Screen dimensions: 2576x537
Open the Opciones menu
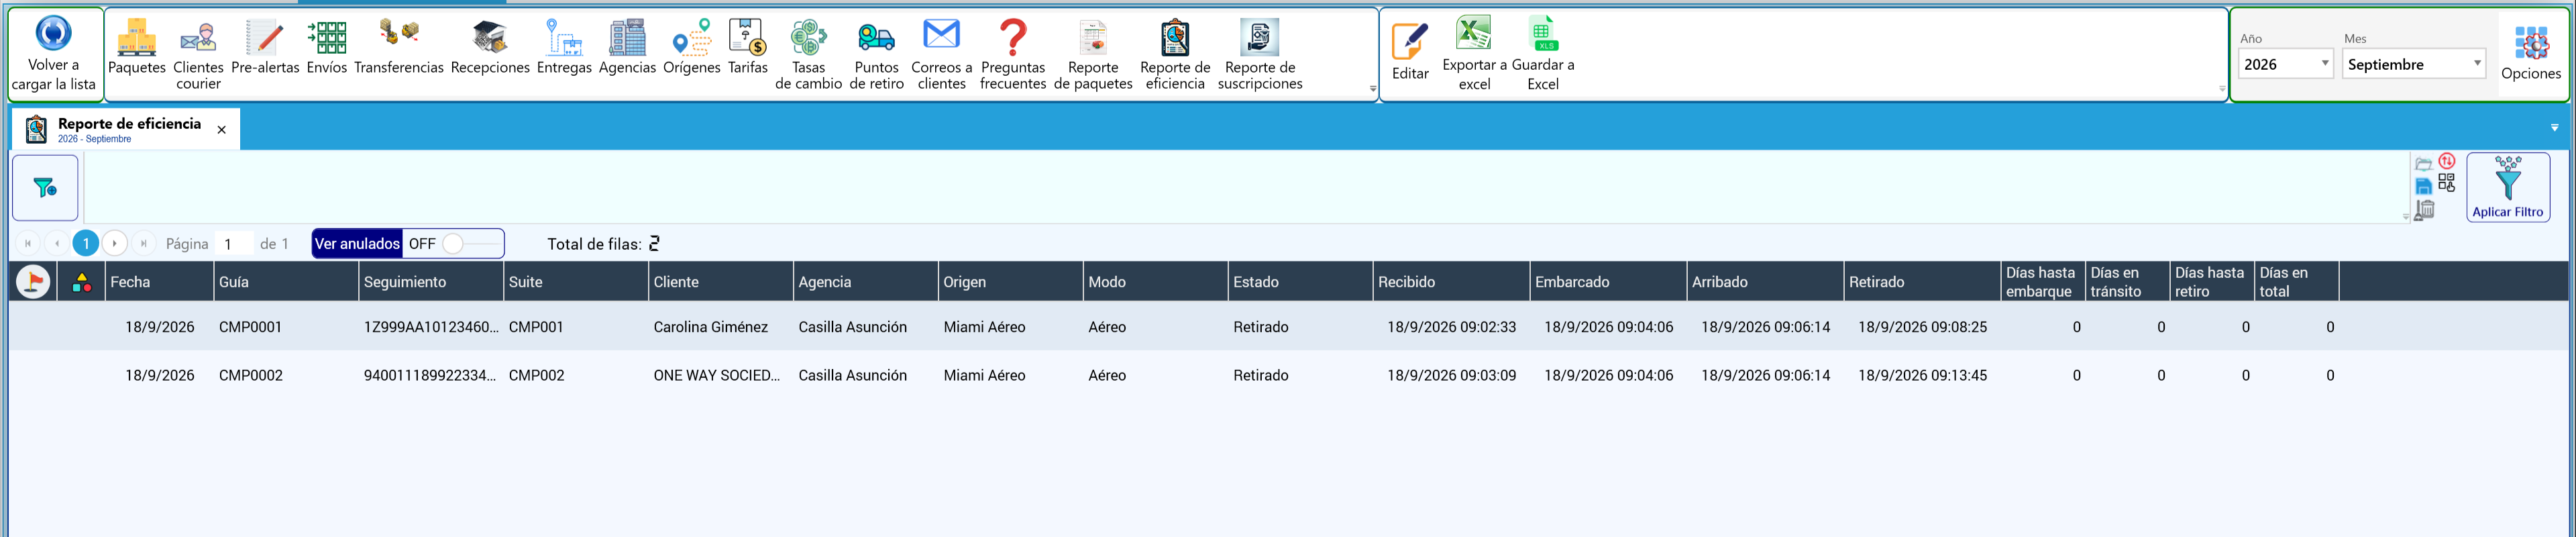coord(2531,54)
